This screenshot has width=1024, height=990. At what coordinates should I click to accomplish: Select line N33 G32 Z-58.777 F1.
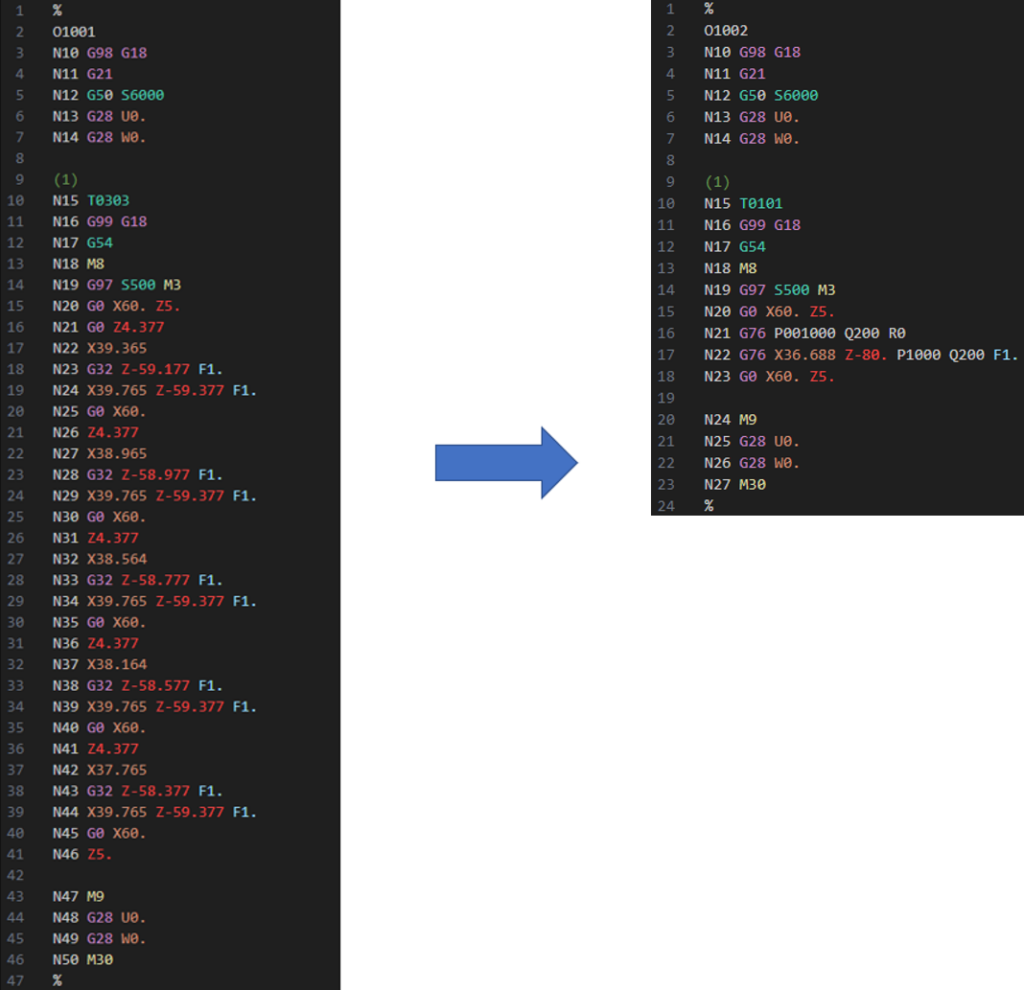[137, 580]
